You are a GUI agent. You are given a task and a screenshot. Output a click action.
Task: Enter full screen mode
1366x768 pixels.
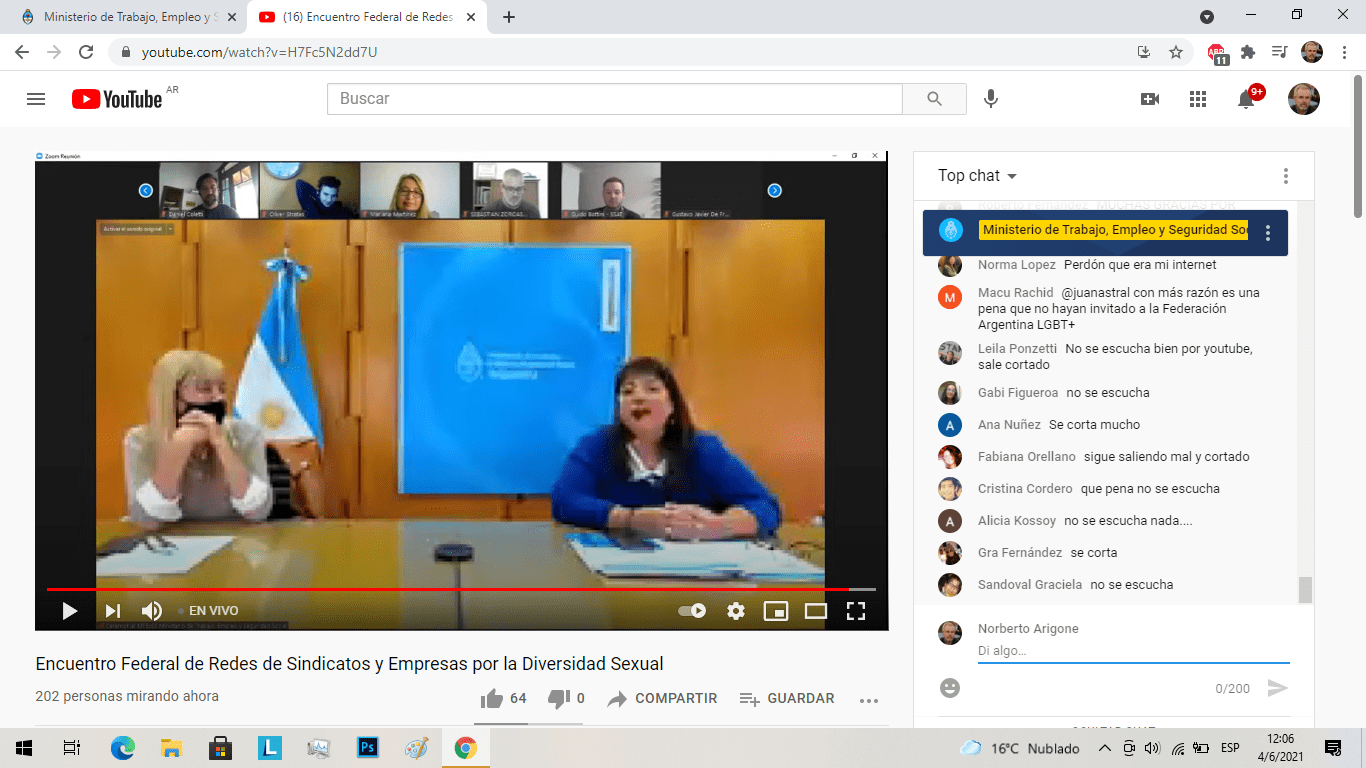pos(856,611)
